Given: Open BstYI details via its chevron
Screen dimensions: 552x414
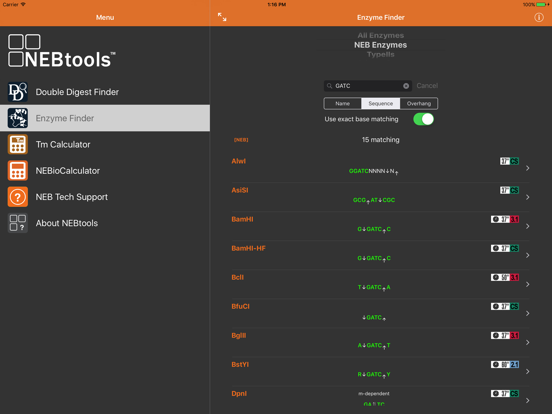Looking at the screenshot, I should pyautogui.click(x=527, y=371).
